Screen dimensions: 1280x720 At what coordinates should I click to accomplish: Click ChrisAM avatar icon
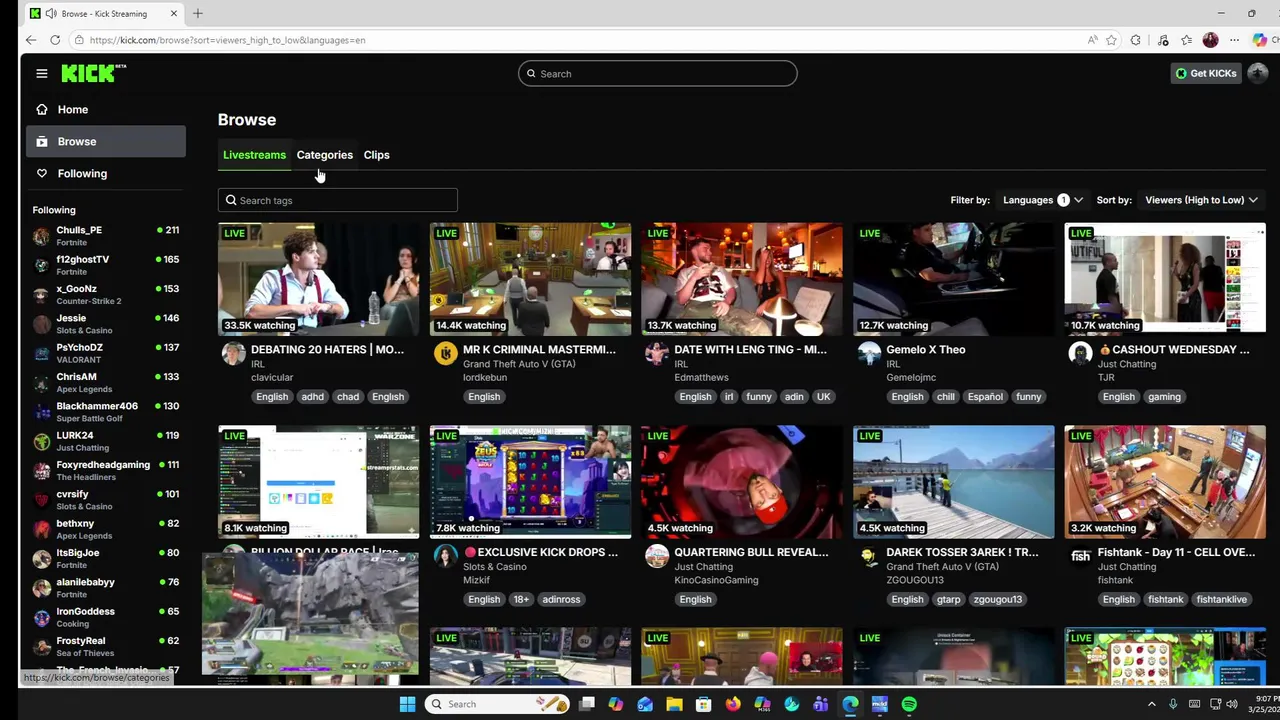[41, 383]
